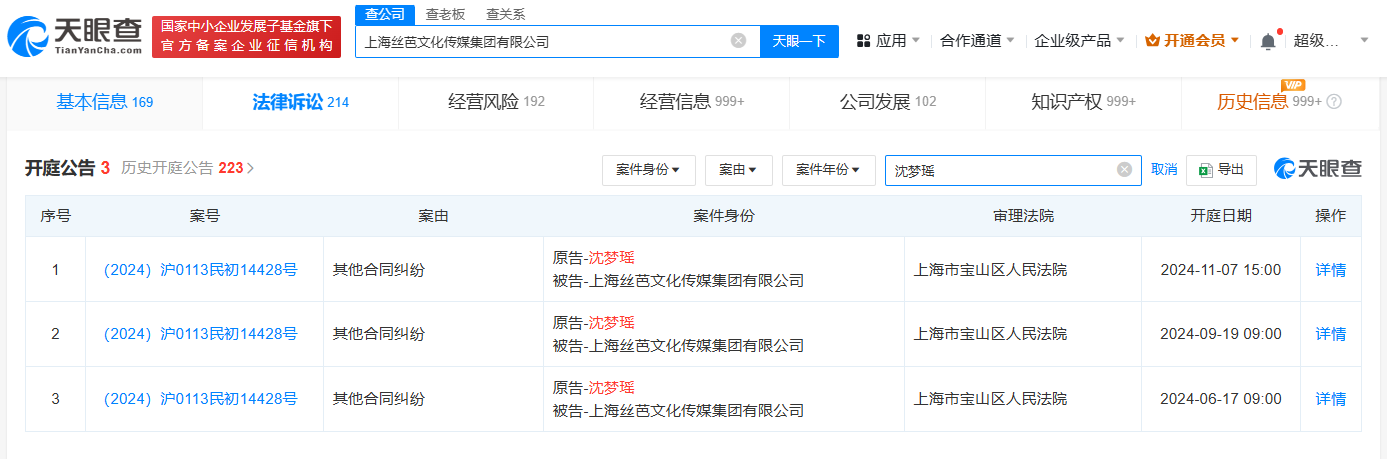
Task: Click 取消 next to filter box
Action: [1164, 170]
